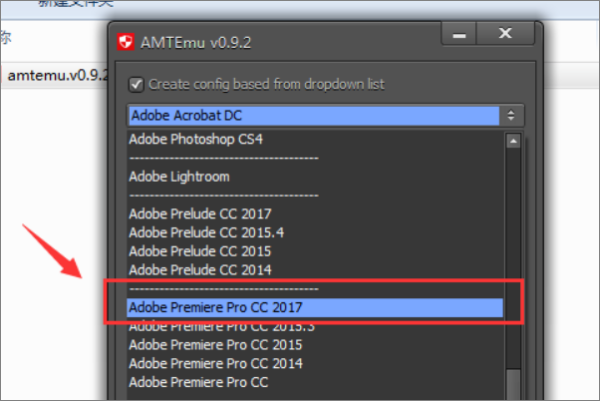Choose Adobe Premiere Pro CC 2014 from the list
The width and height of the screenshot is (600, 401).
pyautogui.click(x=215, y=363)
